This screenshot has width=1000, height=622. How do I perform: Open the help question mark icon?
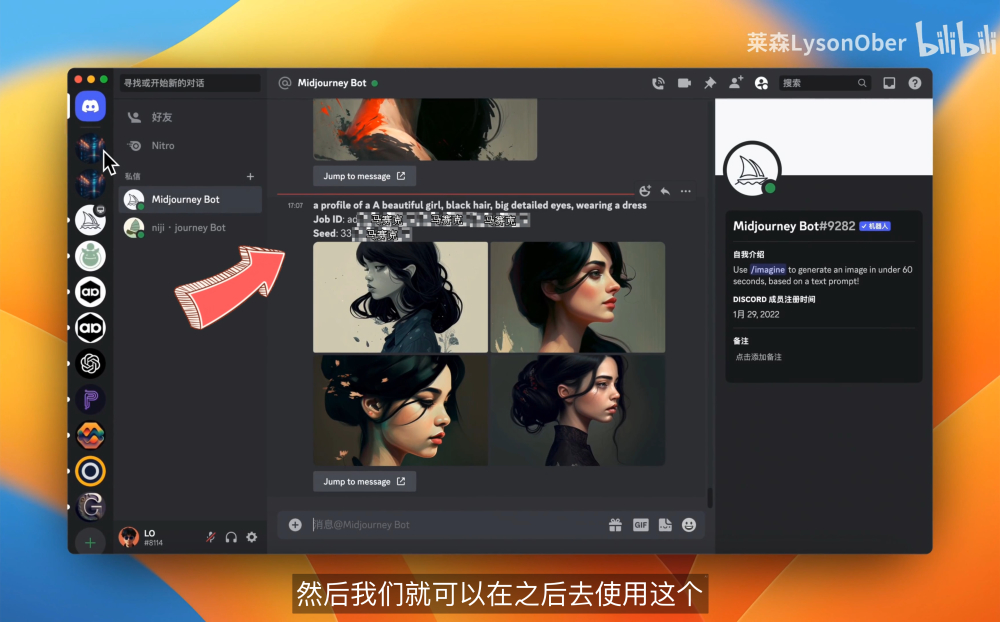[x=915, y=83]
